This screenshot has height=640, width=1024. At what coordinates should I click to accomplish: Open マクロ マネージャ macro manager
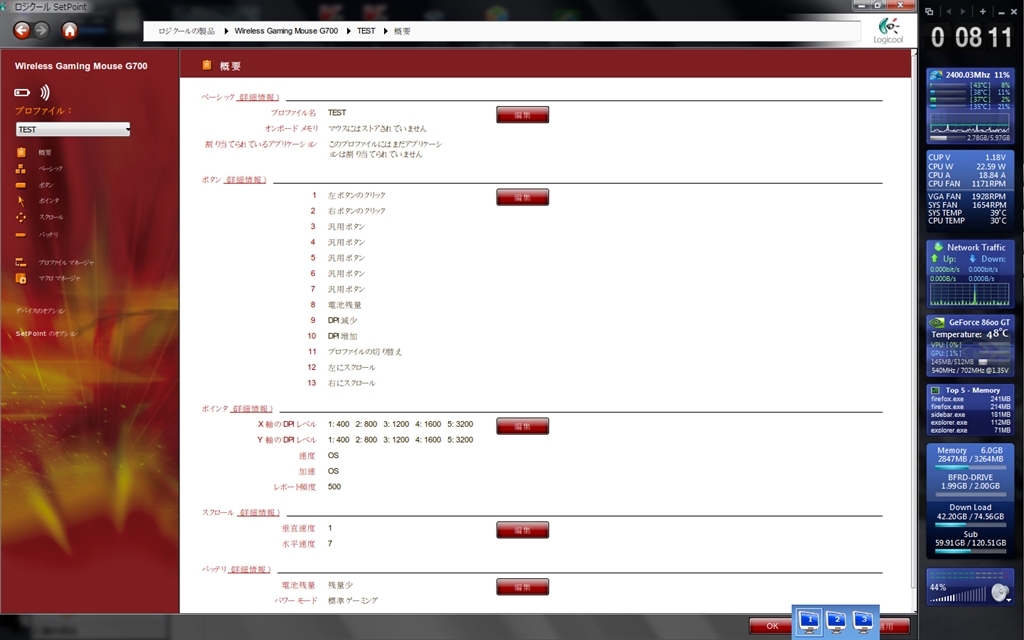click(59, 278)
